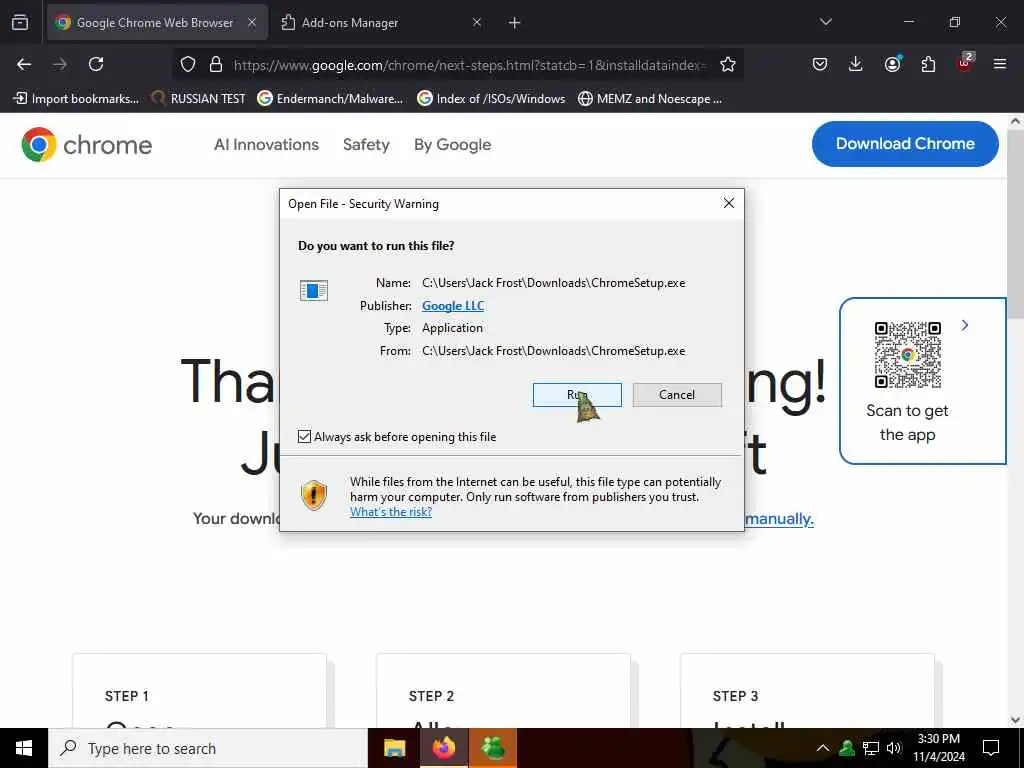The height and width of the screenshot is (768, 1024).
Task: Open the Firefox account icon
Action: [892, 64]
